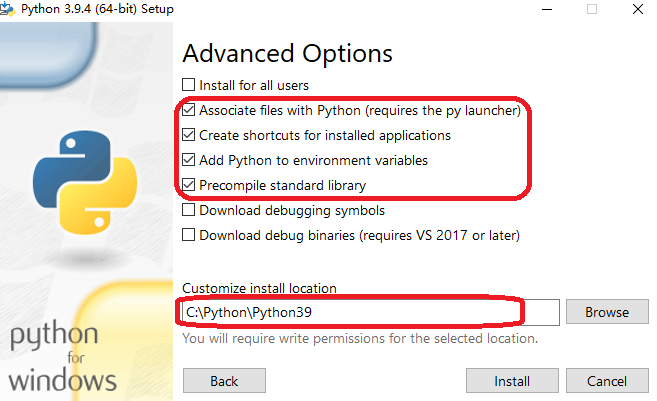
Task: Check Download debugging symbols
Action: point(189,211)
